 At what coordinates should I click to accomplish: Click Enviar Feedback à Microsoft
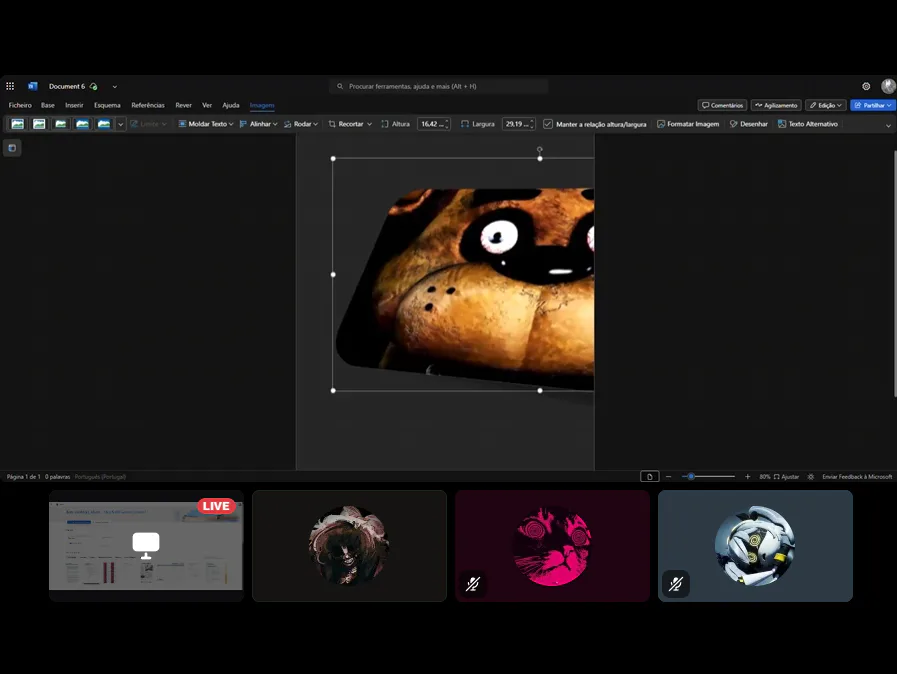click(857, 477)
